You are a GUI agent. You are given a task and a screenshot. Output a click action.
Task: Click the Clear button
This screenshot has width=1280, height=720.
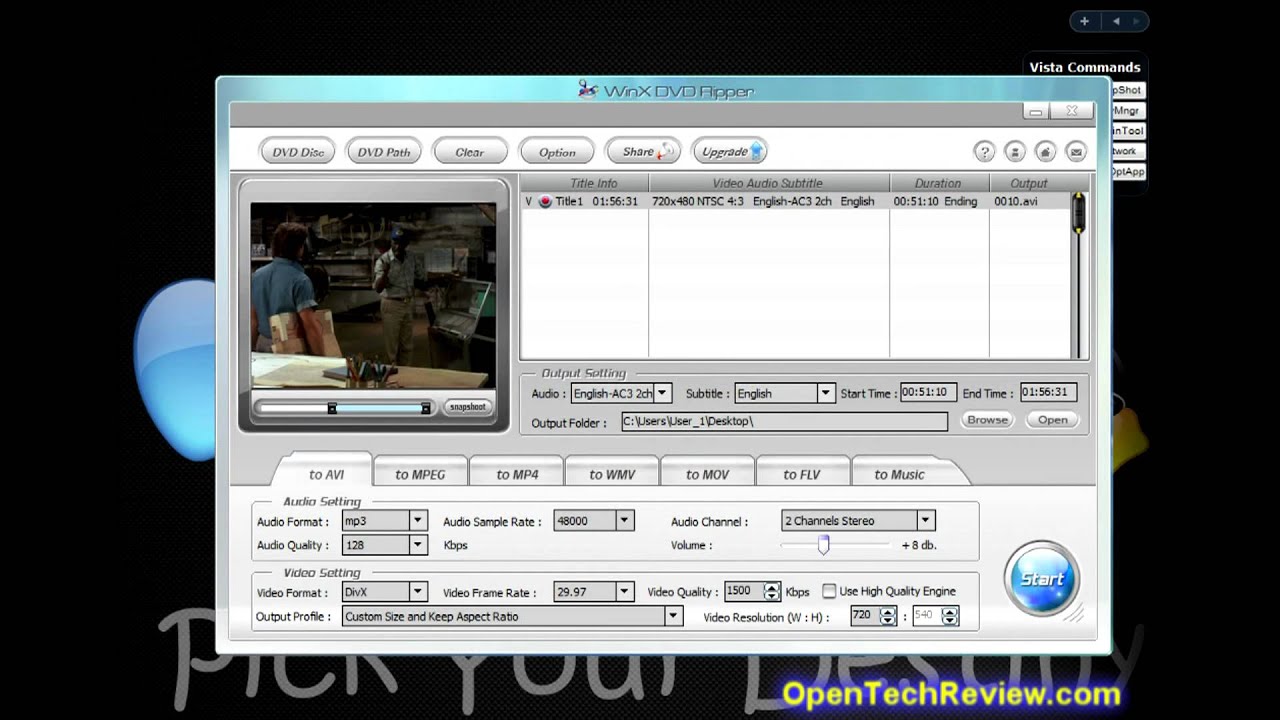[x=470, y=152]
